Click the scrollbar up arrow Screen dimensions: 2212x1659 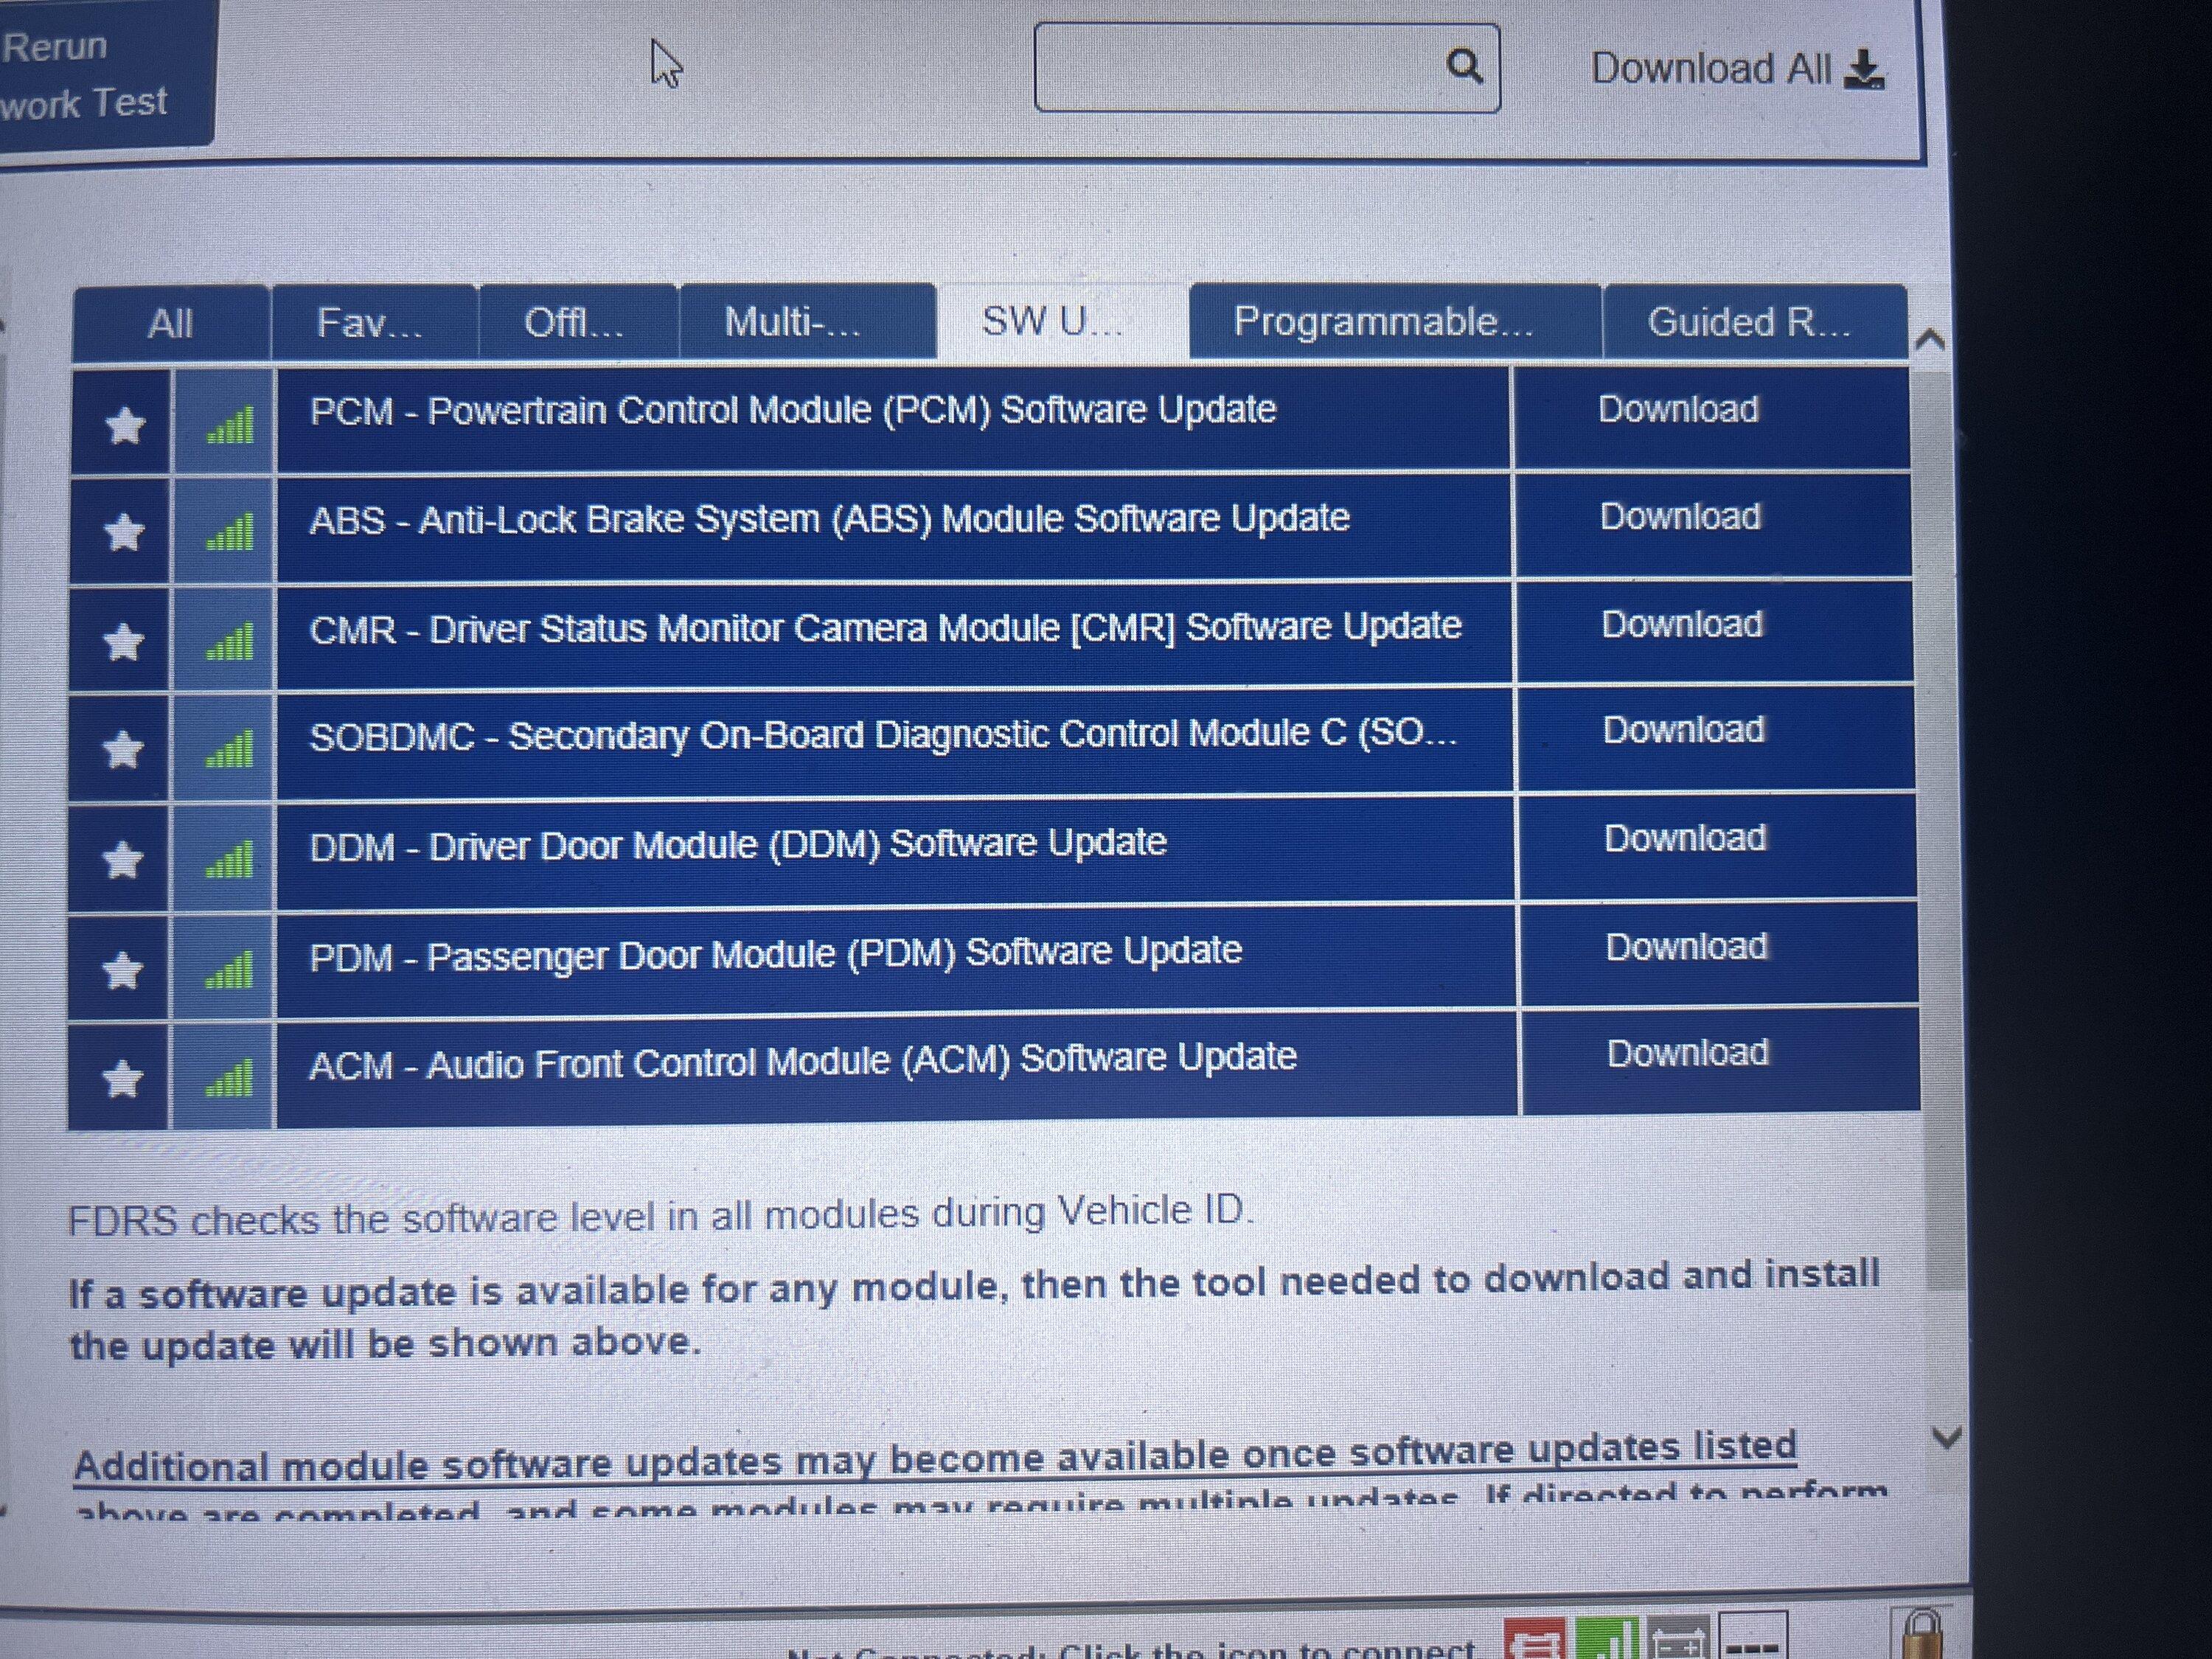[x=1930, y=340]
